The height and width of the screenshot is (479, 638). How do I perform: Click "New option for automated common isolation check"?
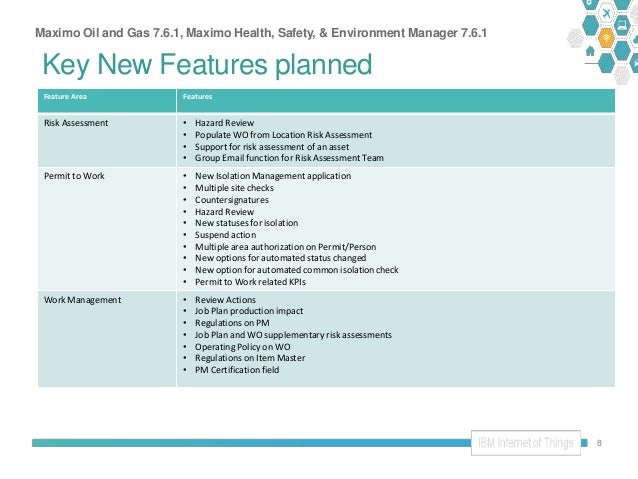pyautogui.click(x=297, y=270)
